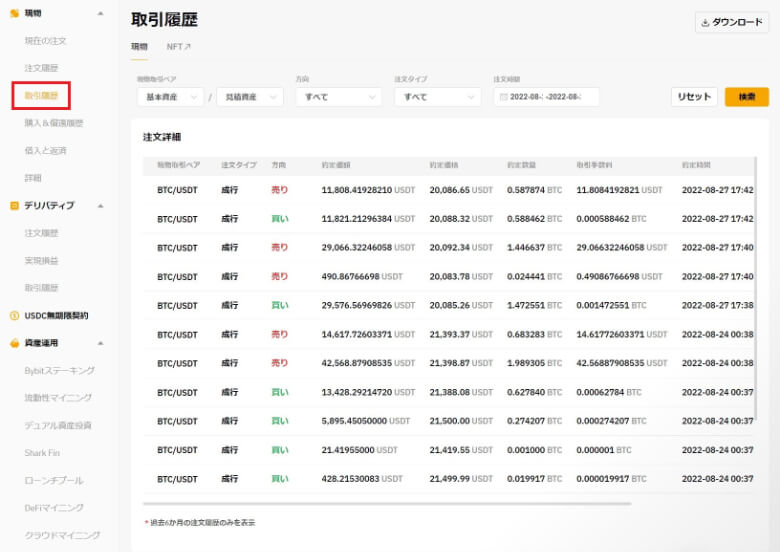Open the 注文タイプ dropdown
The image size is (780, 552).
pos(437,97)
